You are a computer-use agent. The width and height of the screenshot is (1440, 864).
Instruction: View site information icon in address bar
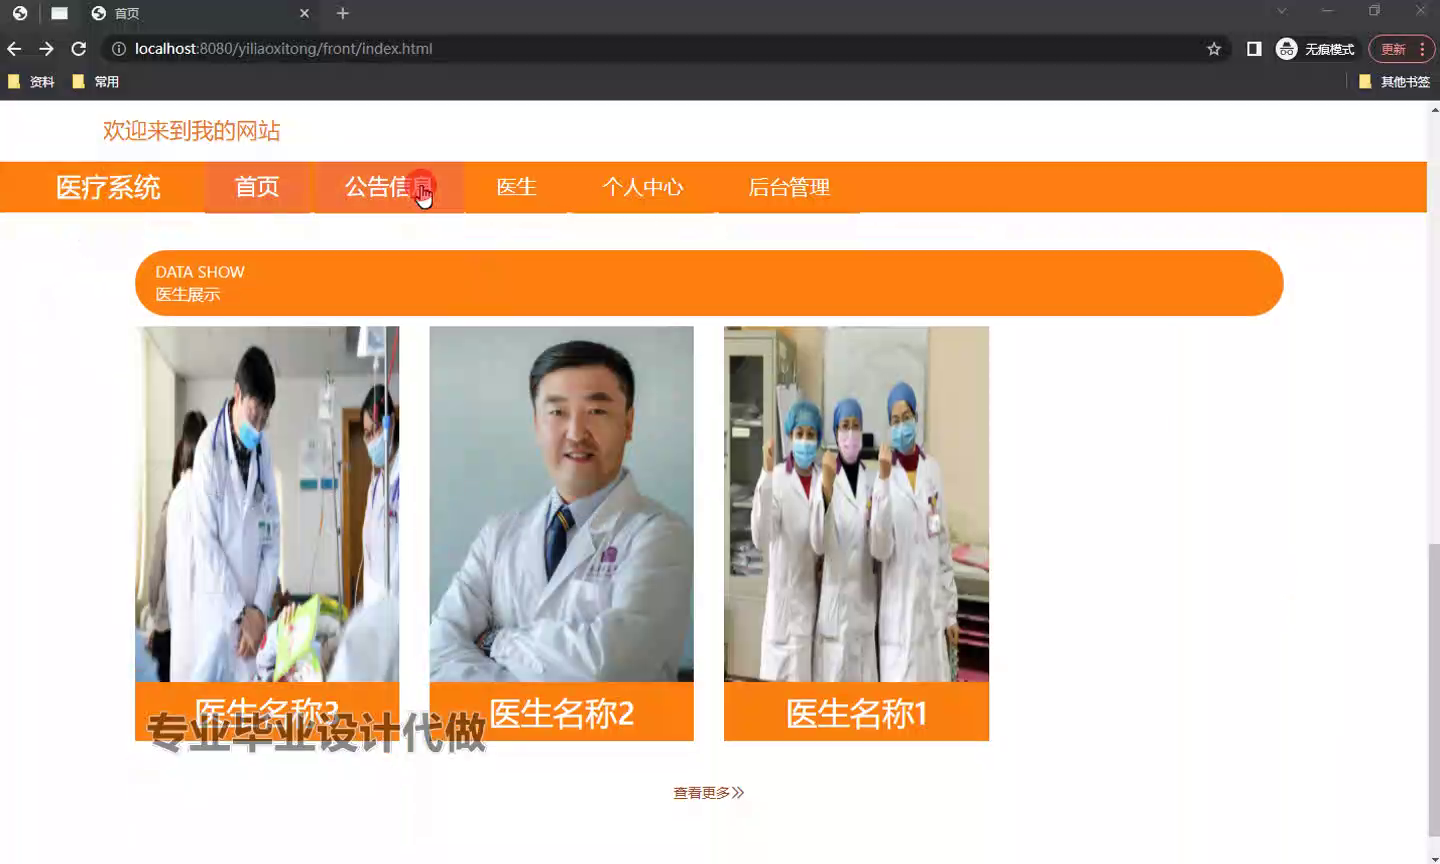(x=118, y=49)
